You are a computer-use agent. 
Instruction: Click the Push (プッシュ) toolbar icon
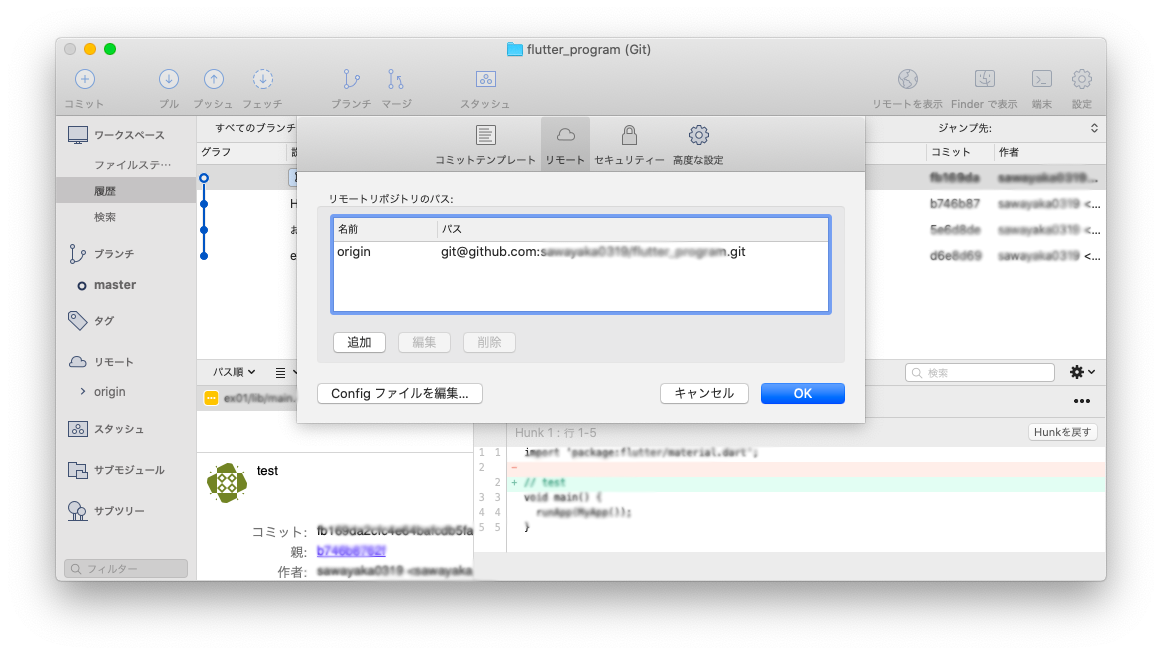click(x=213, y=79)
